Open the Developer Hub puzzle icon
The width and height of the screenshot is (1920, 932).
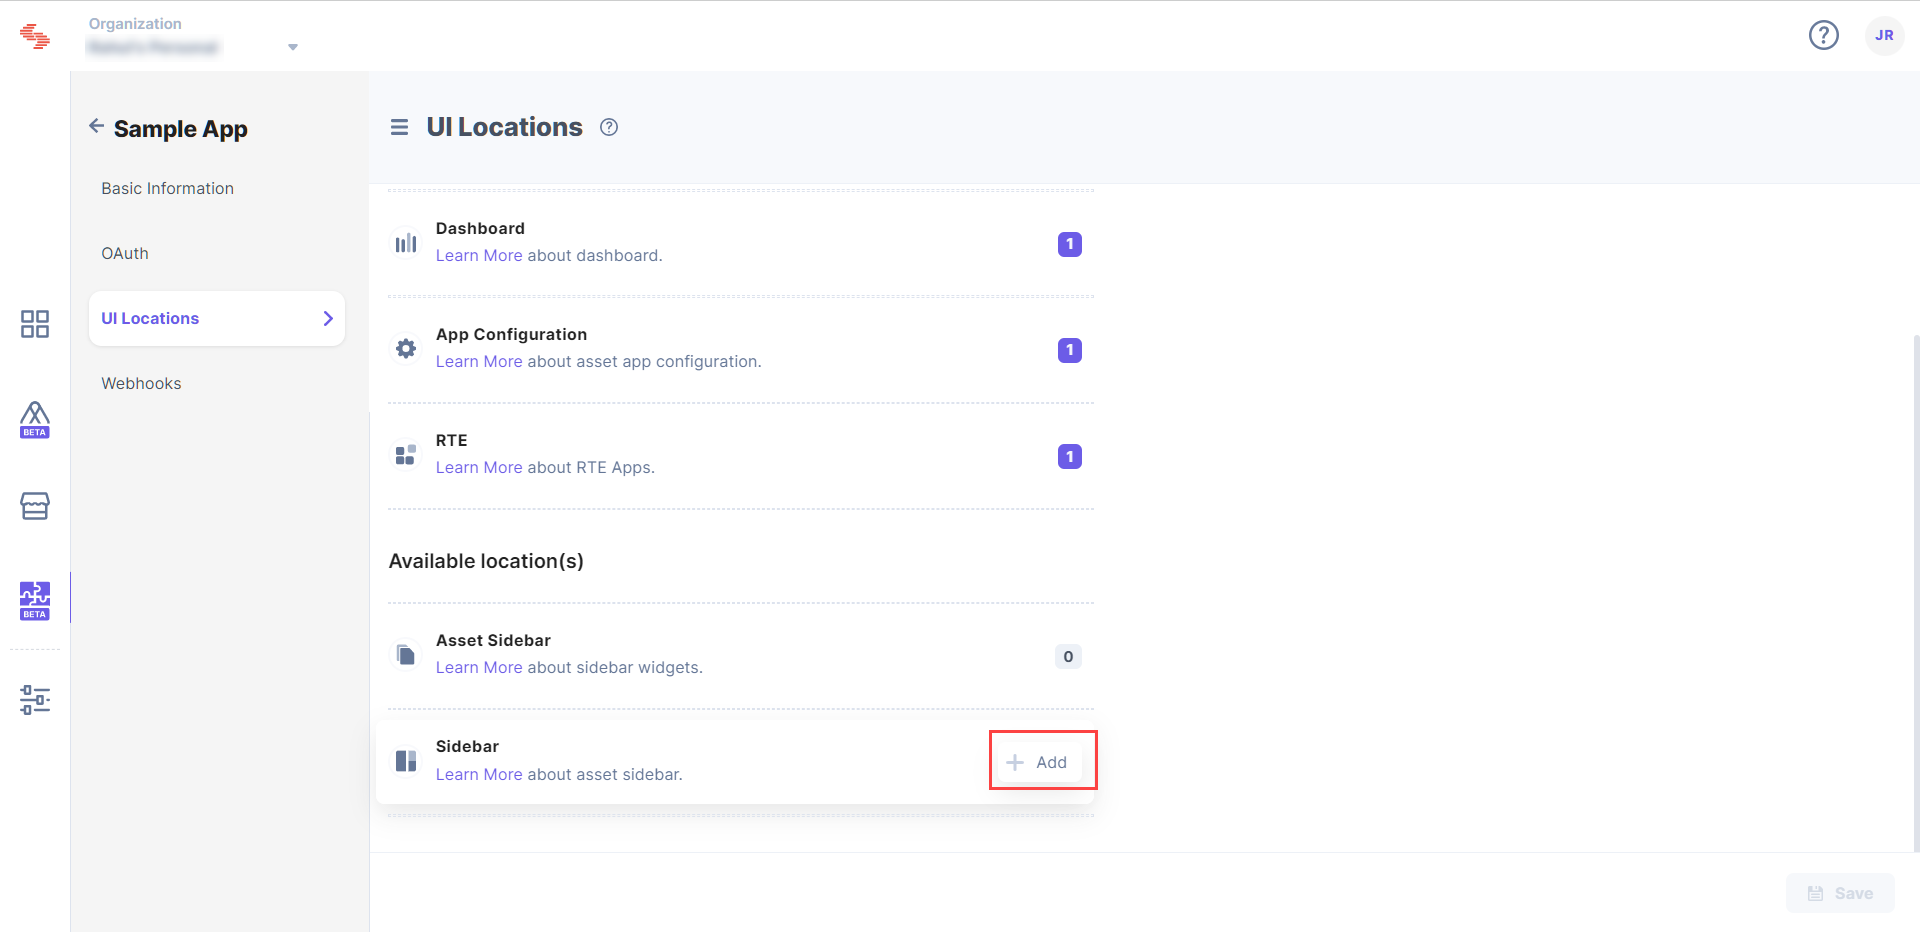pos(35,600)
